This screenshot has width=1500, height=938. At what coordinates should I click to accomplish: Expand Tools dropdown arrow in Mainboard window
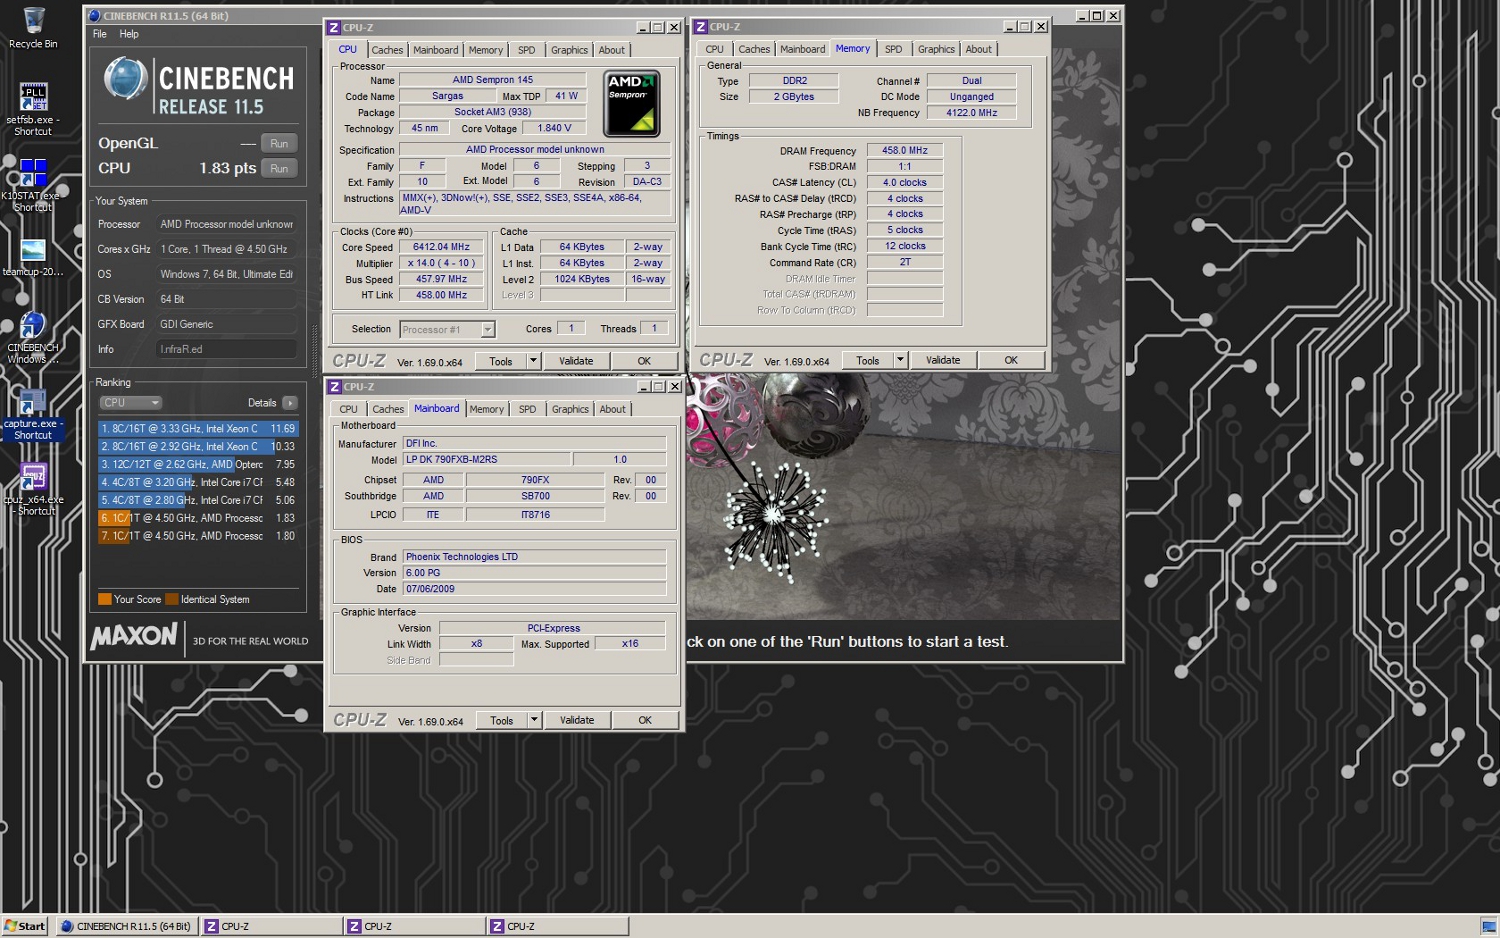coord(535,720)
